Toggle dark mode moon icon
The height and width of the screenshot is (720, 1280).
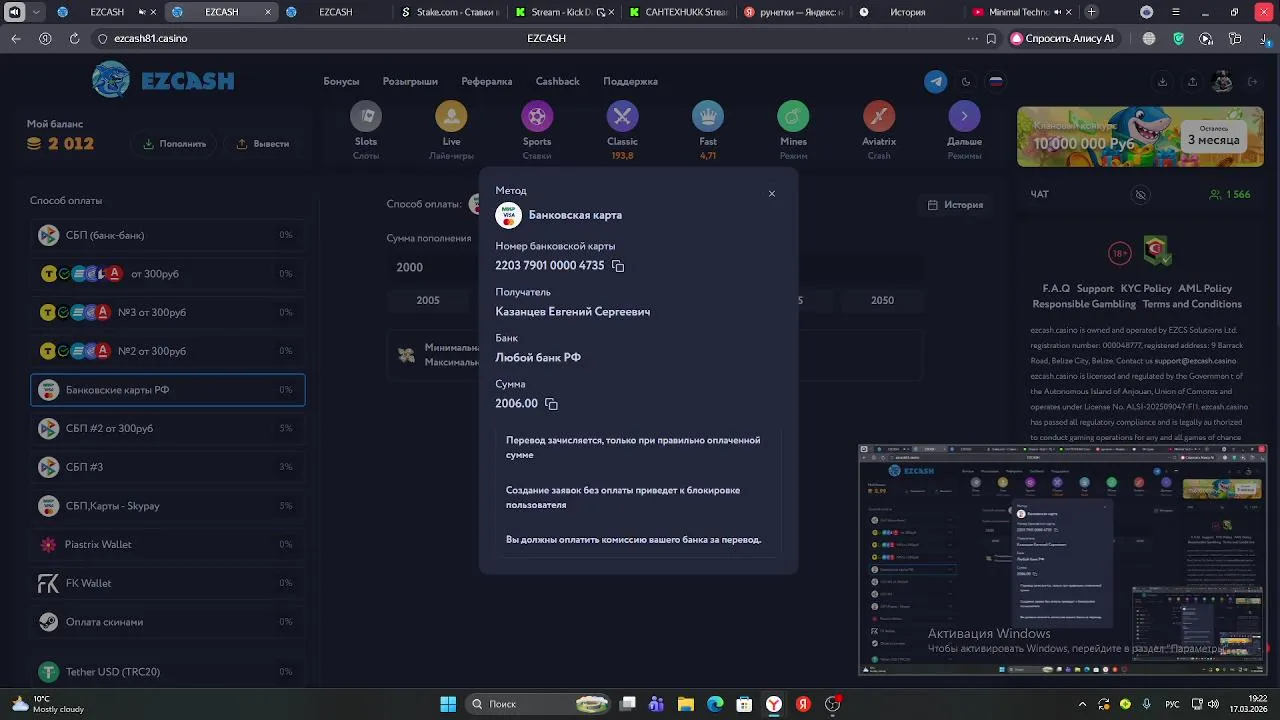(x=966, y=82)
